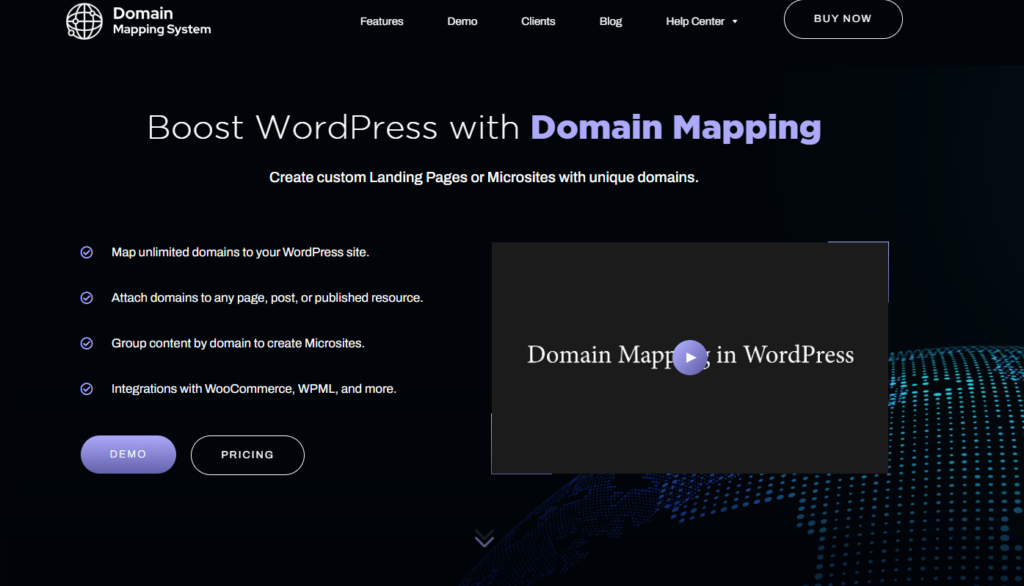The height and width of the screenshot is (586, 1024).
Task: Click the purple DEMO button
Action: pyautogui.click(x=128, y=454)
